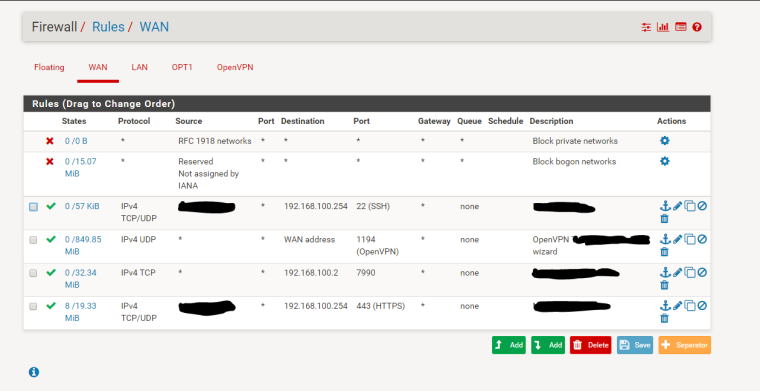Open the related log entries icon

coord(681,27)
